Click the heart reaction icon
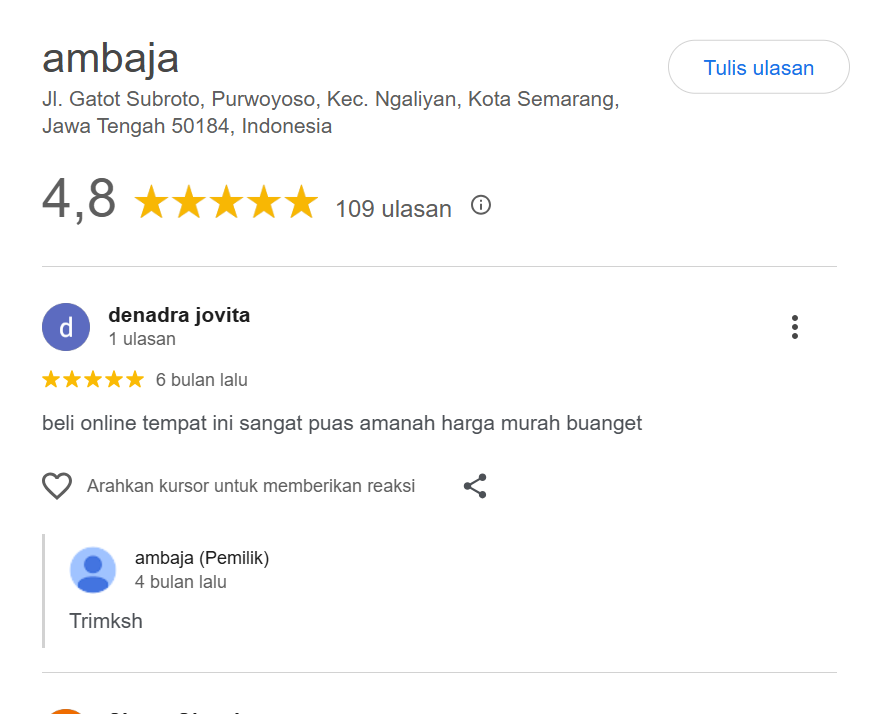The height and width of the screenshot is (721, 882). tap(57, 486)
